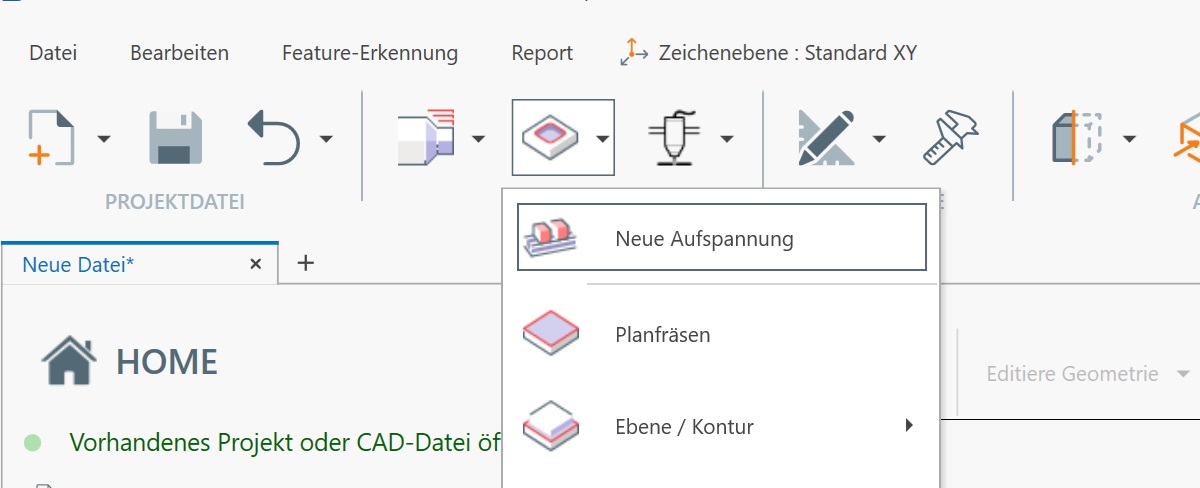Click the HOME house icon
The width and height of the screenshot is (1200, 488).
[x=70, y=362]
